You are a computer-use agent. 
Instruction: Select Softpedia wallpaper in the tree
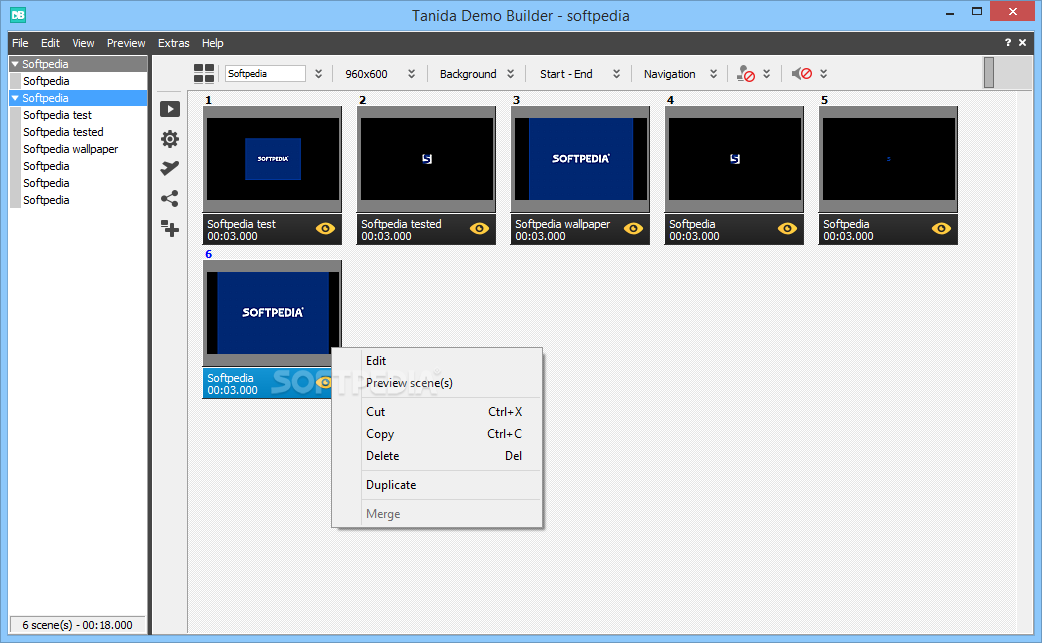tap(70, 149)
